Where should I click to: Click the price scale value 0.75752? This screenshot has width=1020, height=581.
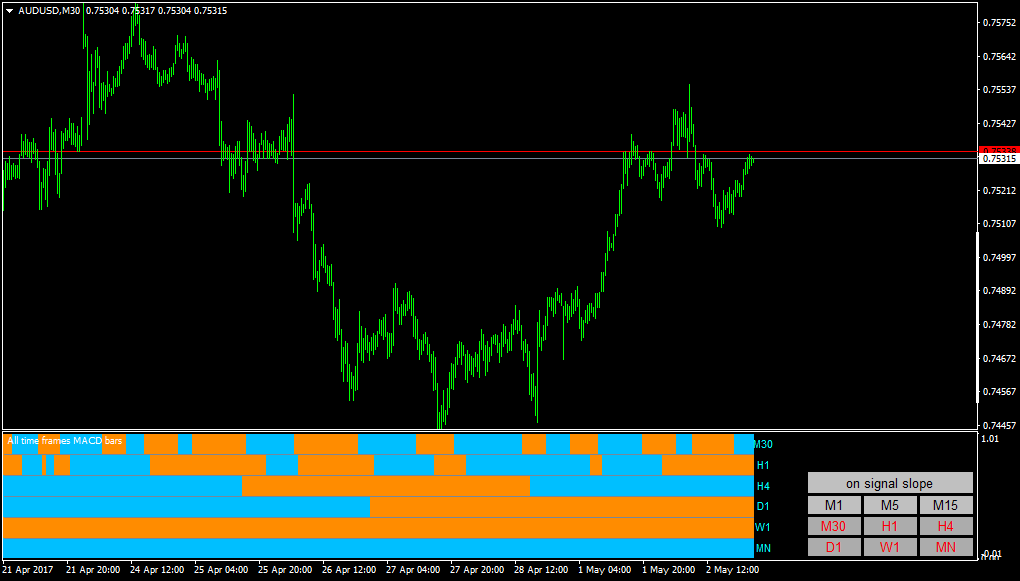[x=1000, y=23]
